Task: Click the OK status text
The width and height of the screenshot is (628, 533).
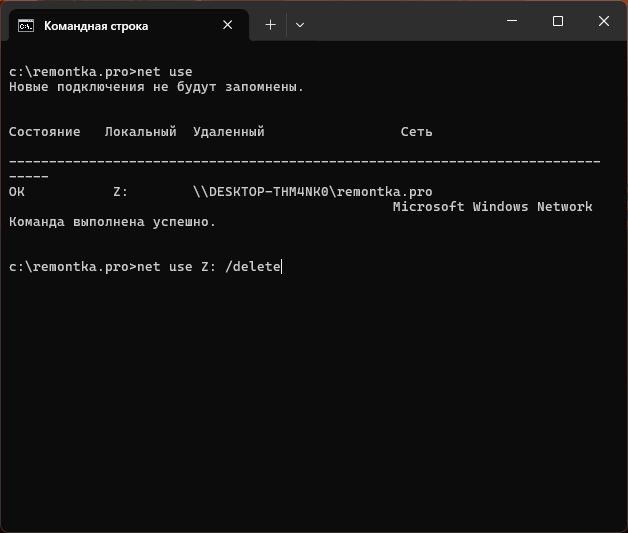Action: click(x=17, y=191)
